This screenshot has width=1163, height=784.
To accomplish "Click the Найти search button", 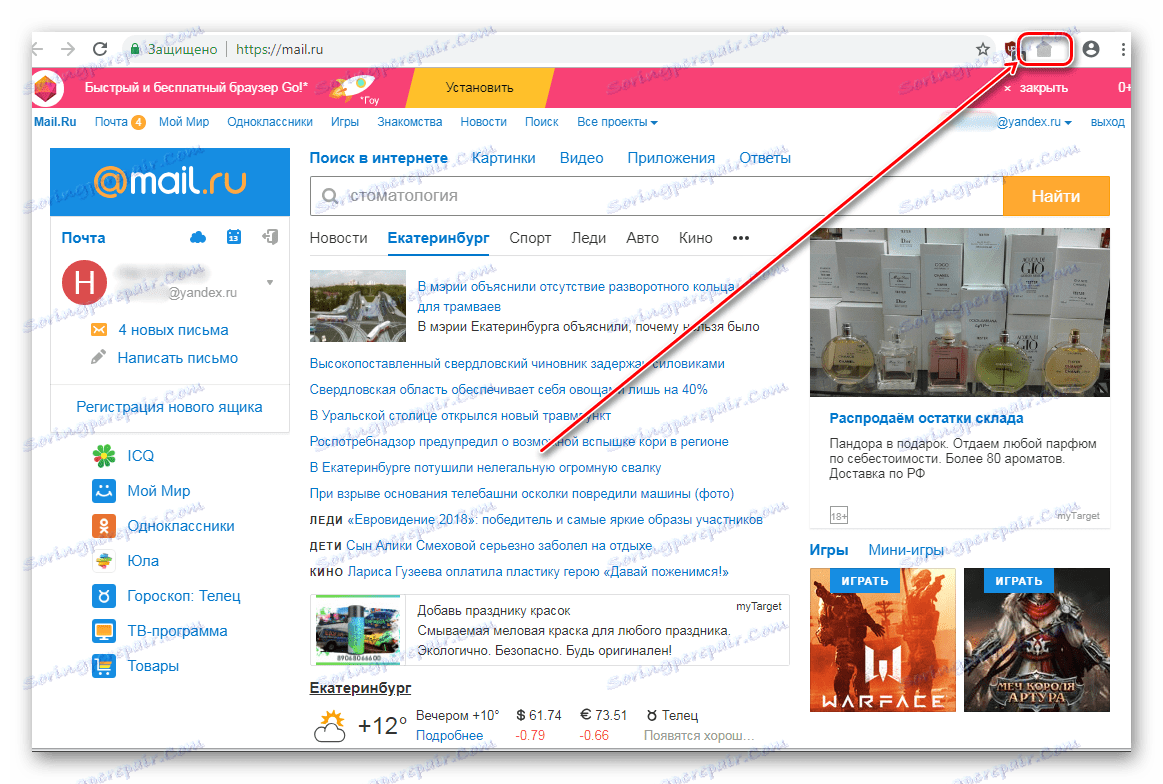I will pyautogui.click(x=1056, y=196).
